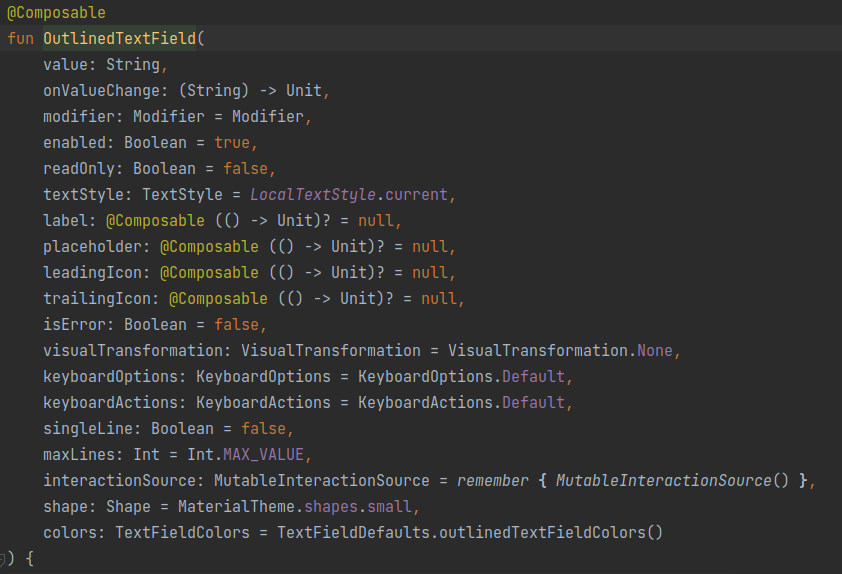This screenshot has height=574, width=842.
Task: Click the singleLine parameter name
Action: point(88,428)
